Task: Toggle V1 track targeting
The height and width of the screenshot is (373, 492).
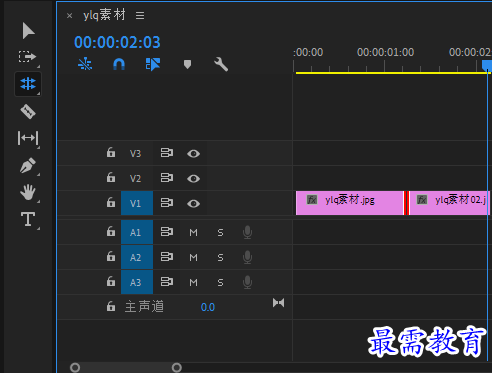Action: [x=137, y=203]
